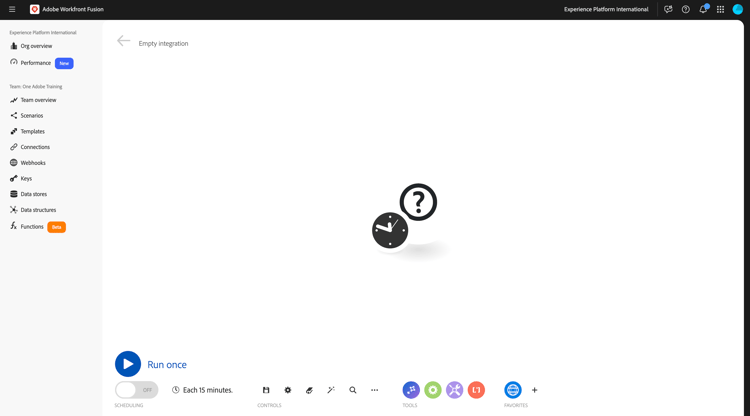Run the scenario once
750x416 pixels.
(x=128, y=364)
